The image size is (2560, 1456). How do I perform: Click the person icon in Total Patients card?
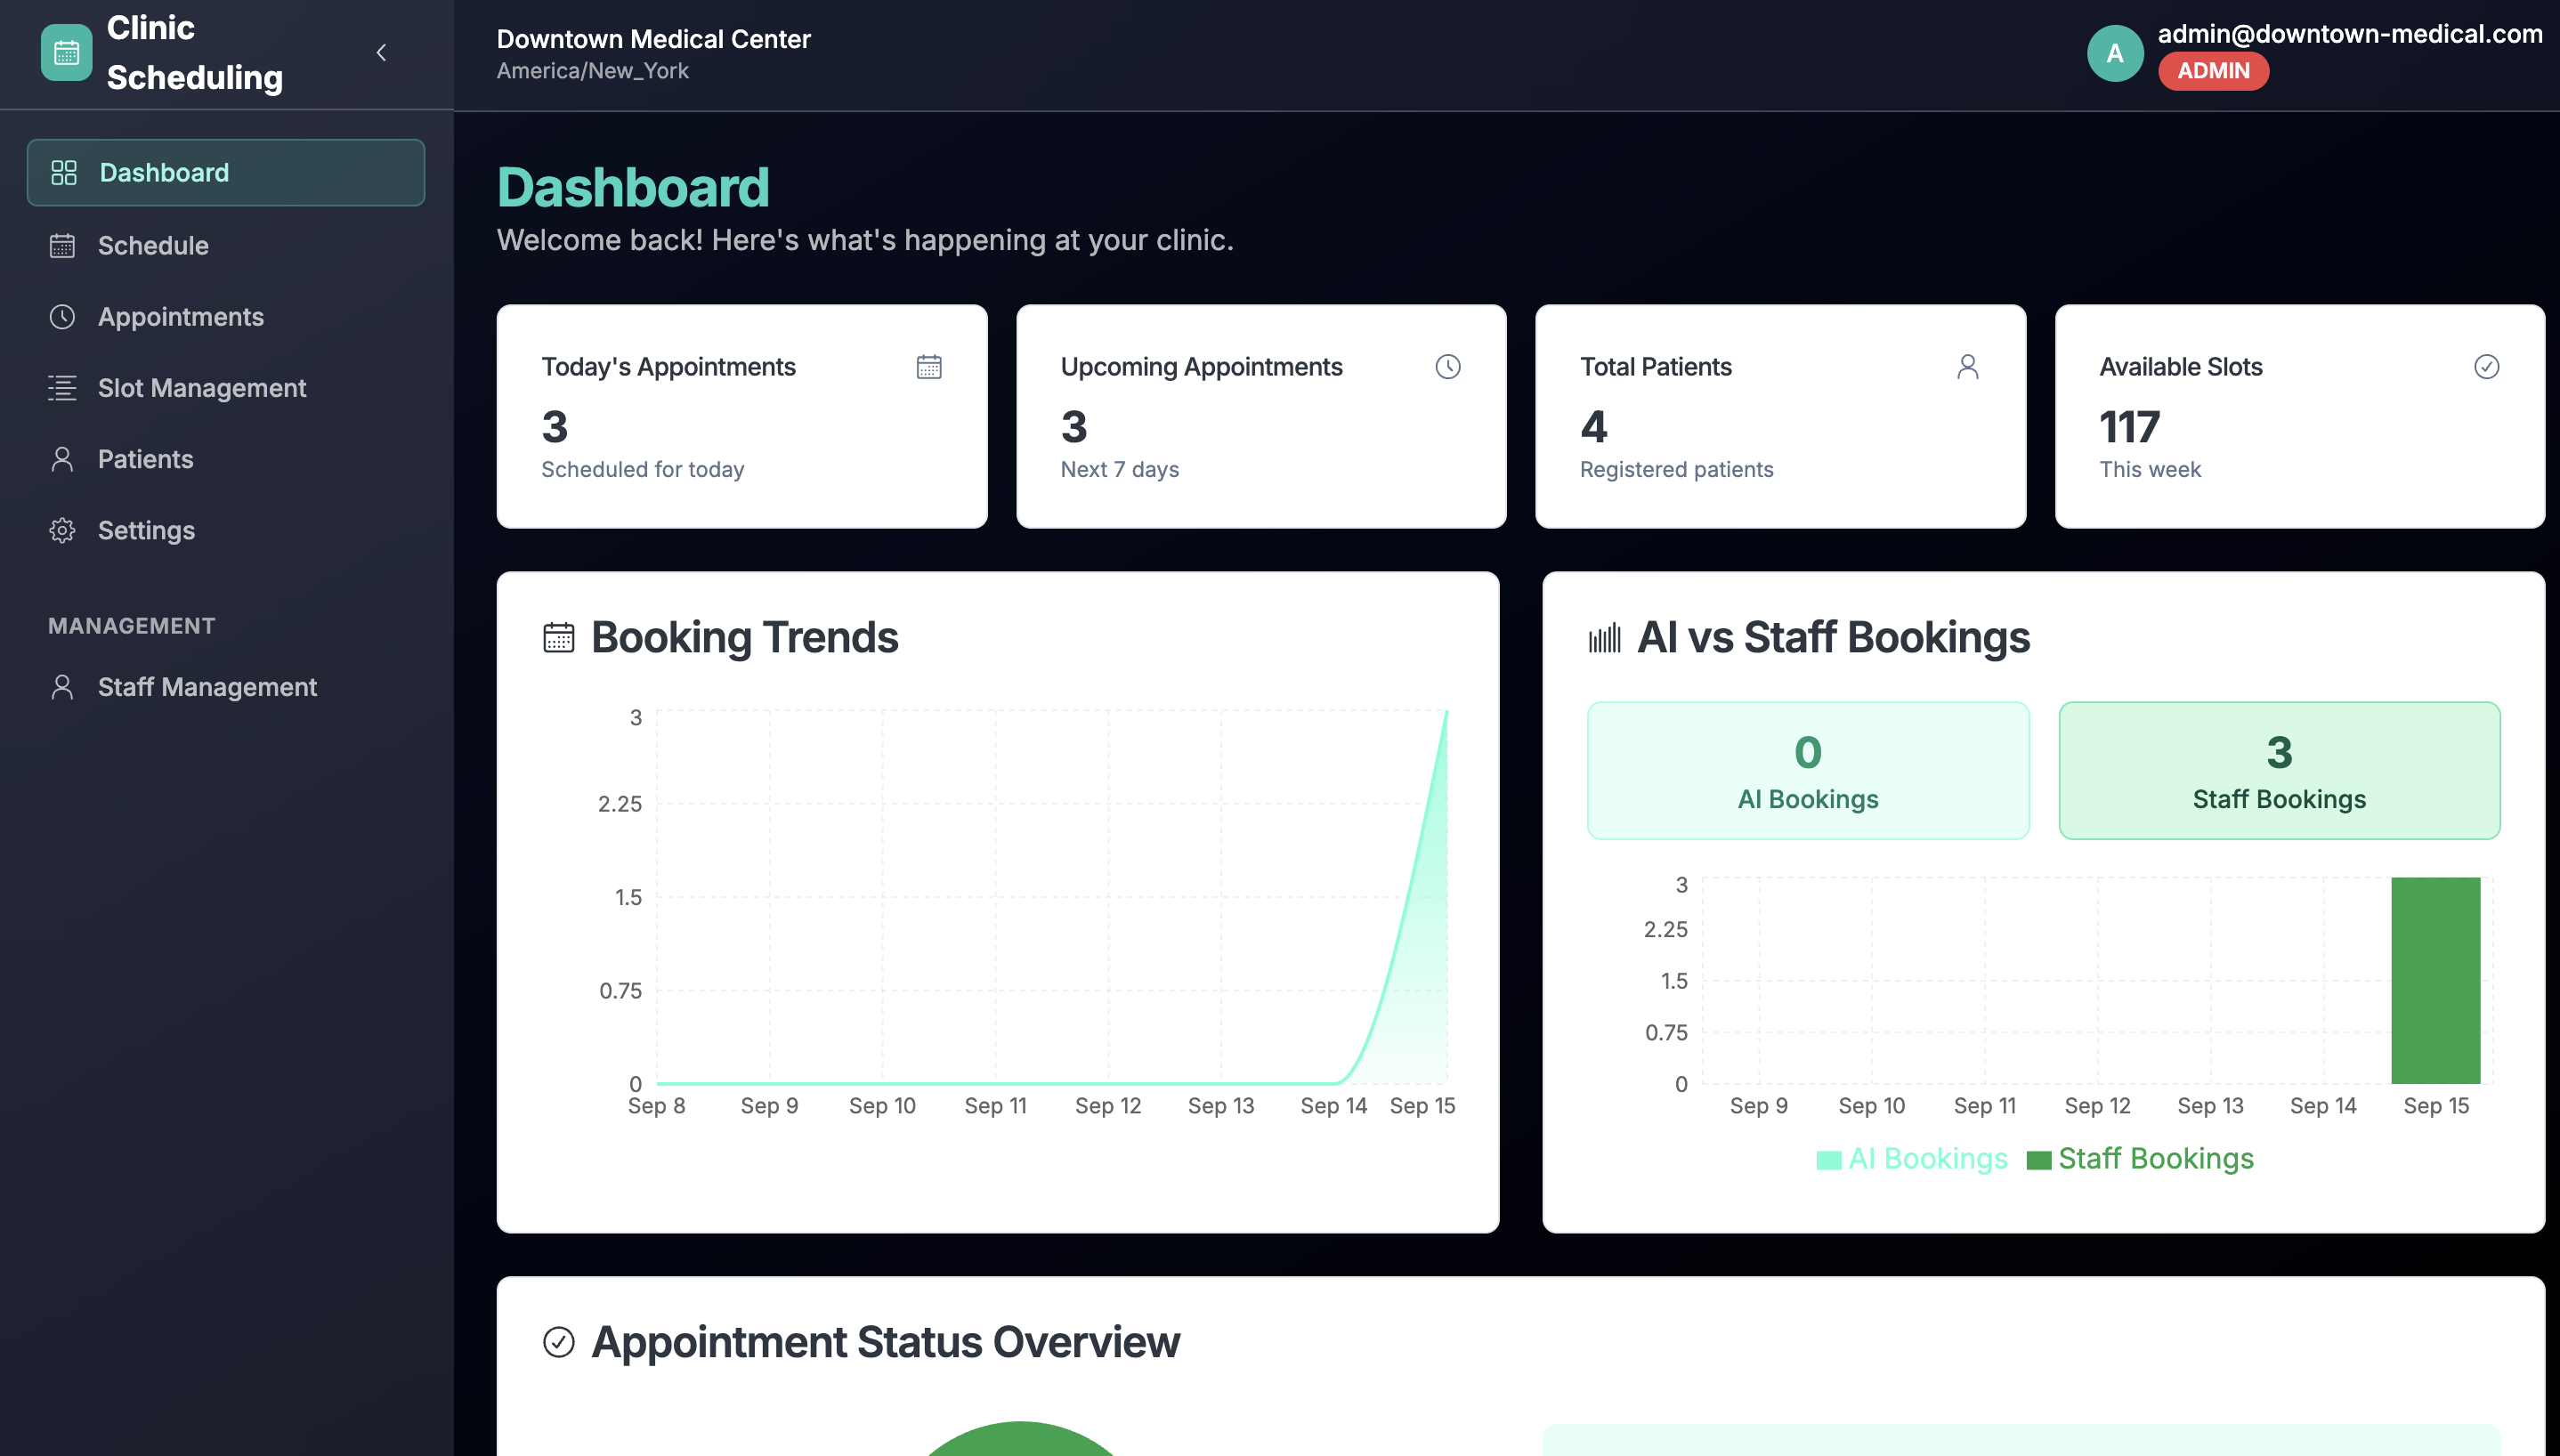(1967, 367)
